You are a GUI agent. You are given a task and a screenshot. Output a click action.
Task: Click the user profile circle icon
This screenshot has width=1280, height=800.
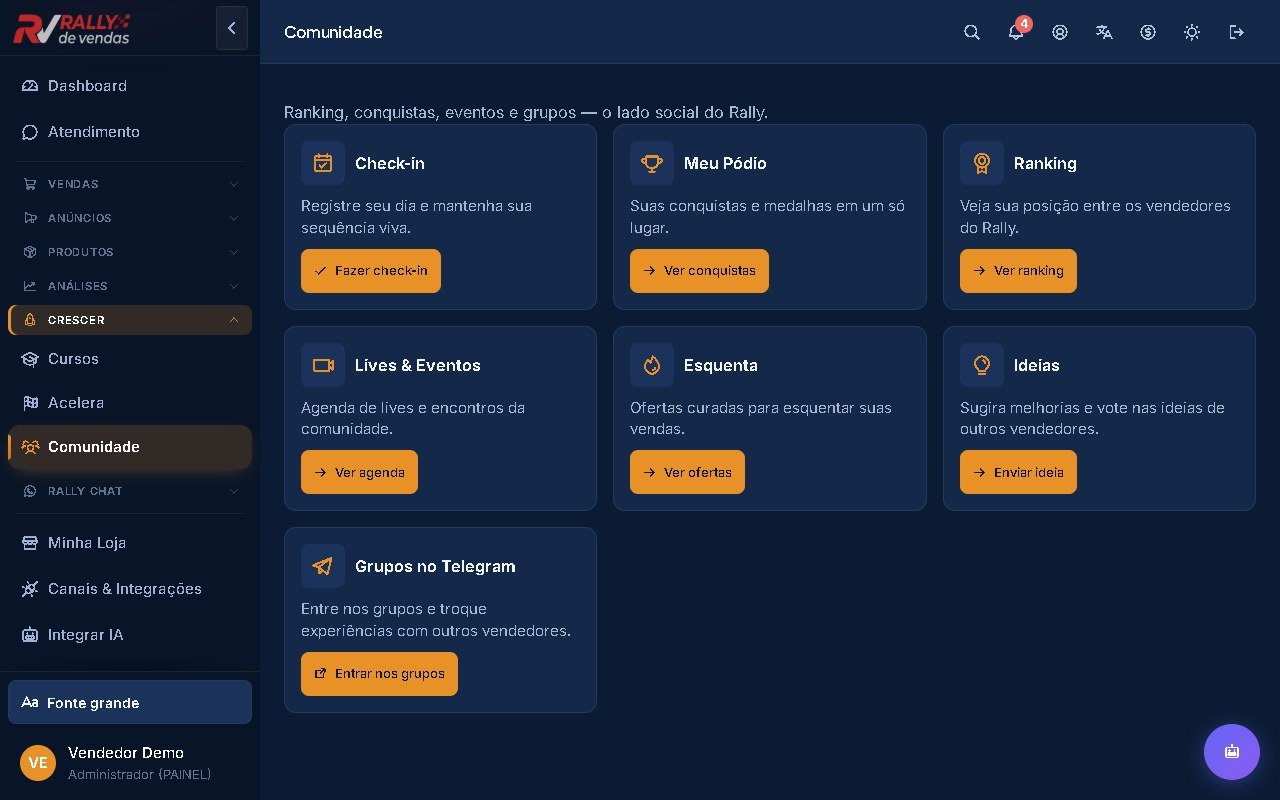click(x=1060, y=32)
